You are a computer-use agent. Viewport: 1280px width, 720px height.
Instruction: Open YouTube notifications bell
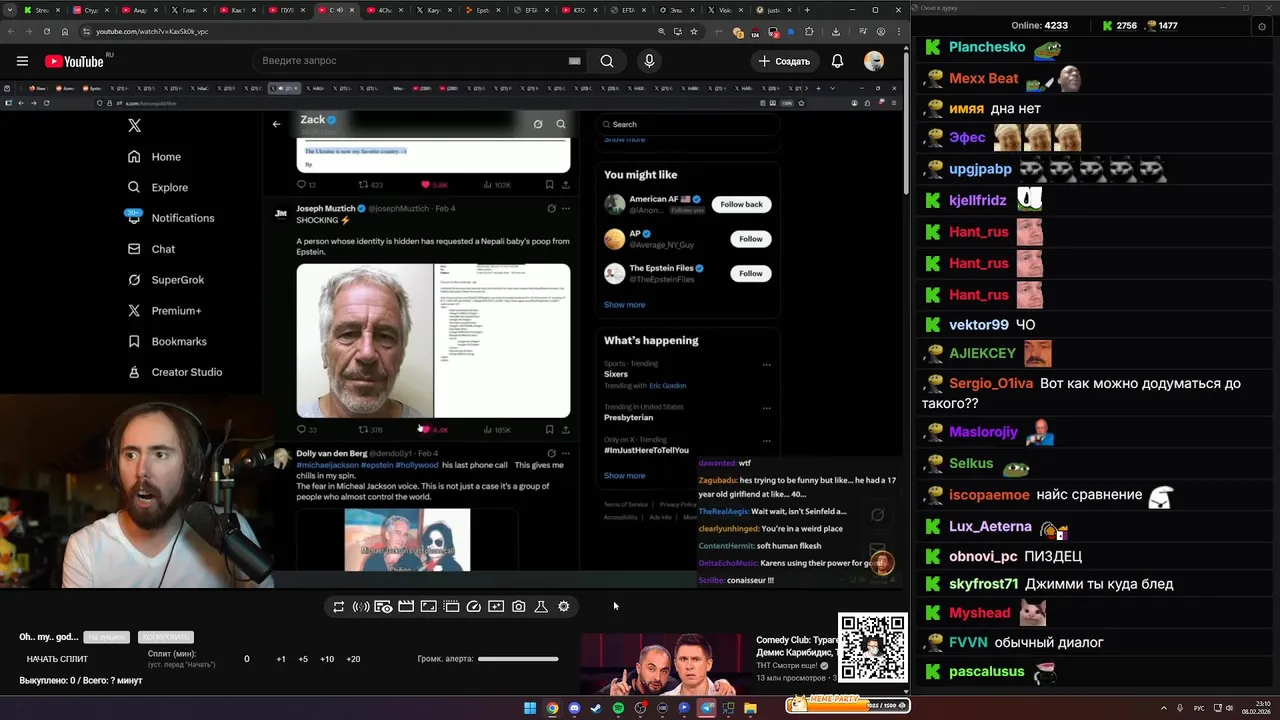click(838, 61)
